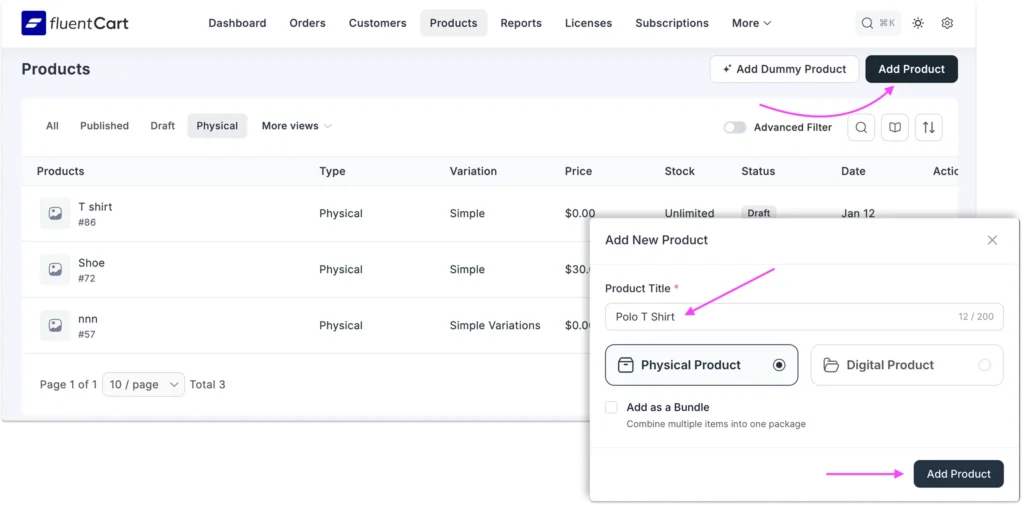The height and width of the screenshot is (505, 1024).
Task: Click the Variation column header
Action: pos(473,171)
